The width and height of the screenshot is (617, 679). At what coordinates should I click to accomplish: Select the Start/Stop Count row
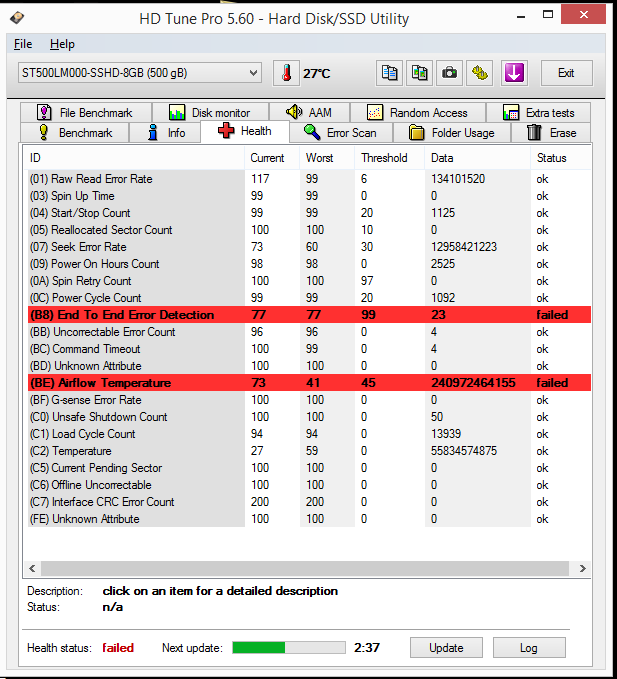(309, 213)
